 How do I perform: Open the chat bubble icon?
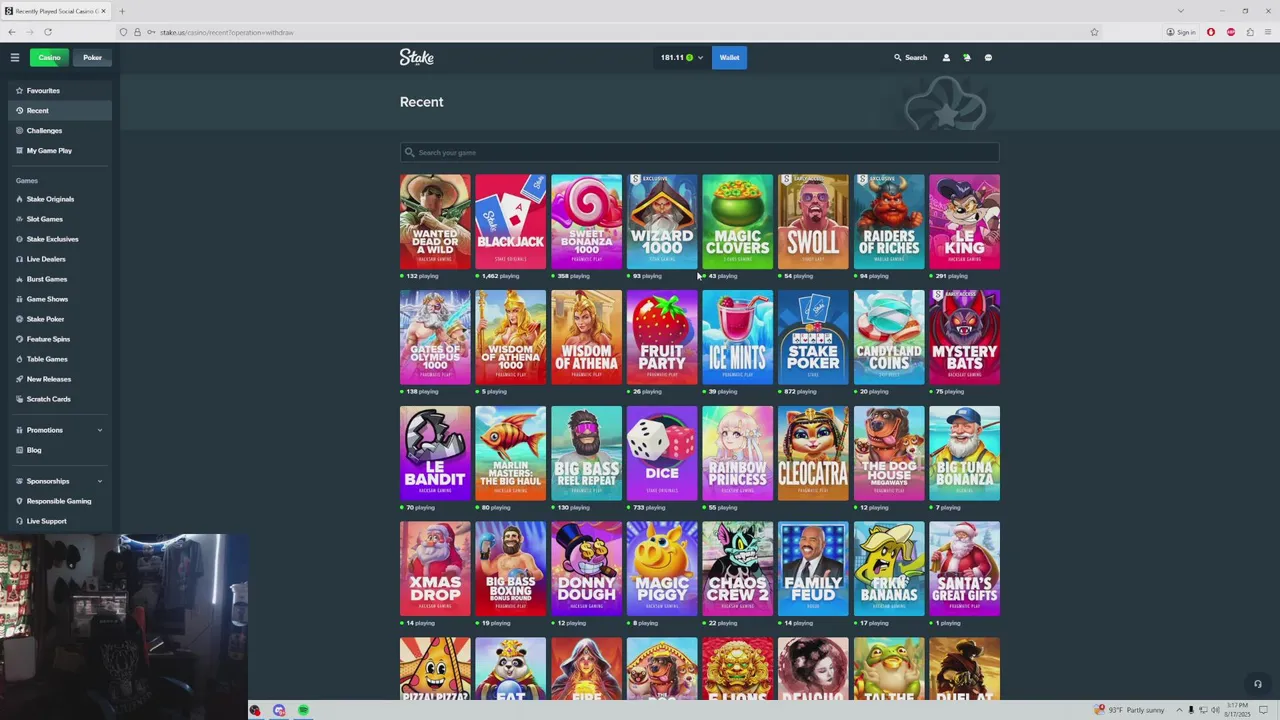pos(988,58)
